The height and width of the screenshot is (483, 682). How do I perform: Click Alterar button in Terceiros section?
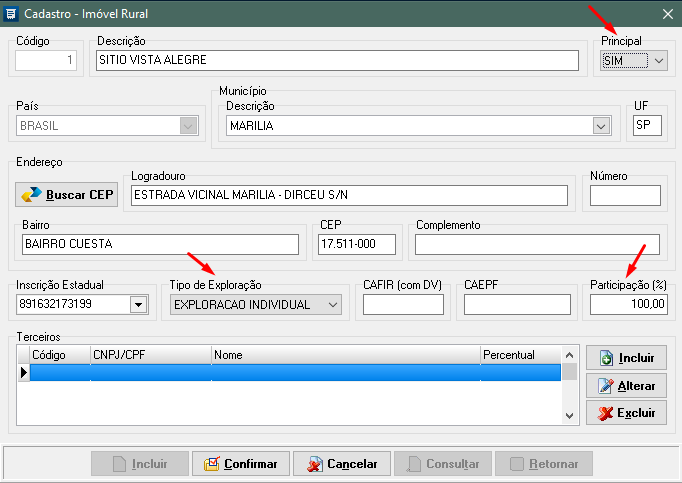tap(626, 386)
